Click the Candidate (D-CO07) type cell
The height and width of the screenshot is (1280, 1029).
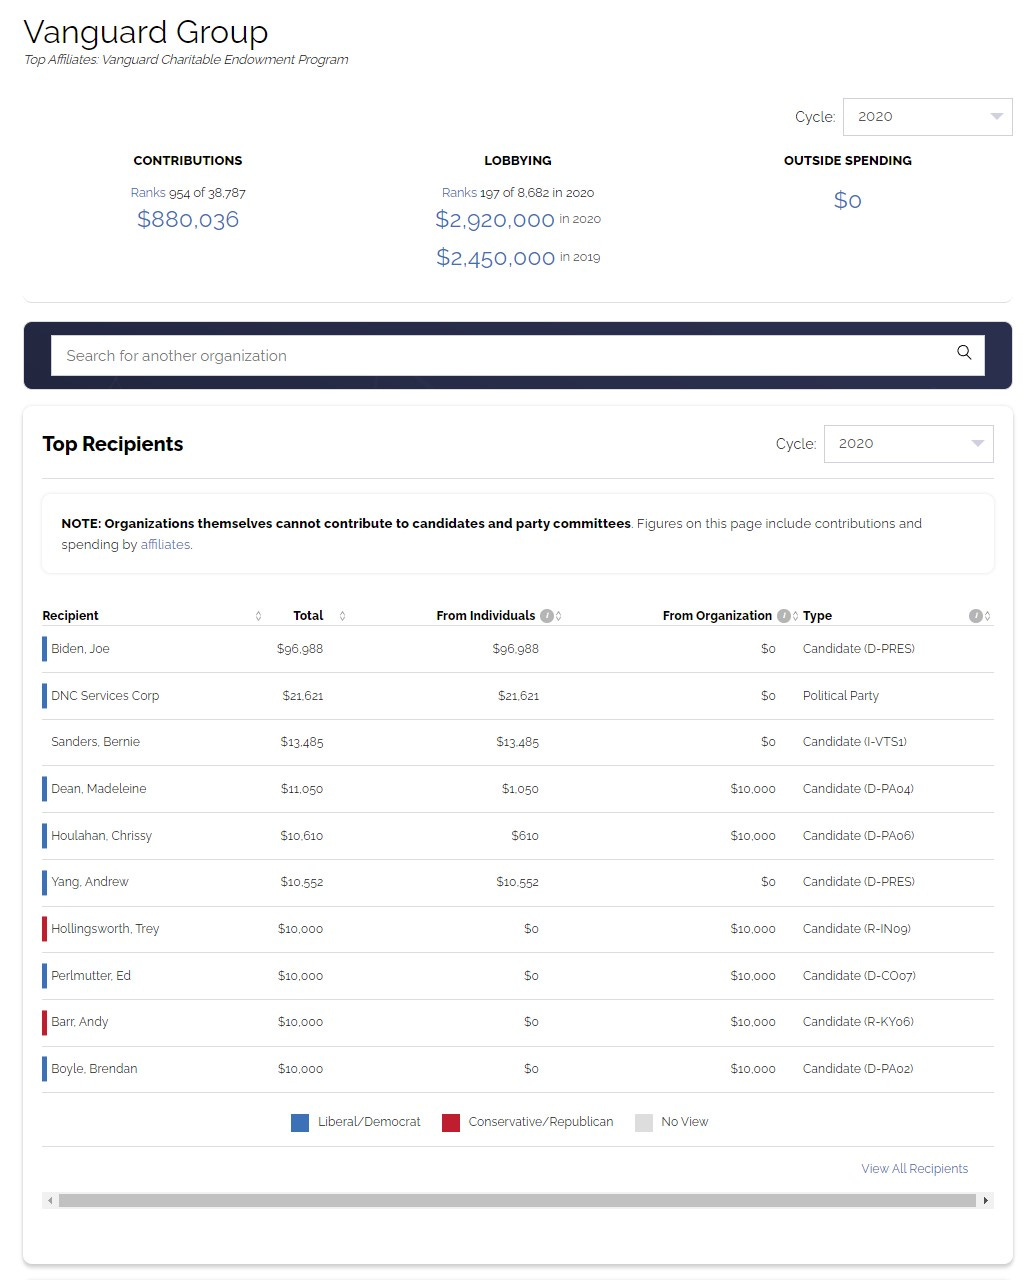(x=859, y=976)
